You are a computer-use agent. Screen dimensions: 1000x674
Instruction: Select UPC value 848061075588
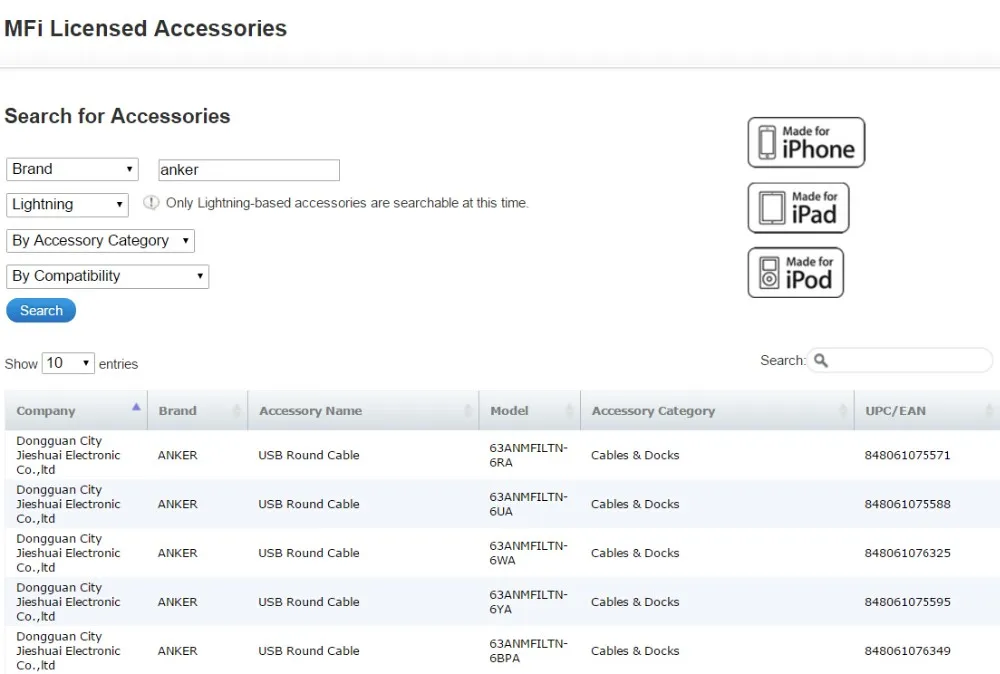(x=908, y=504)
